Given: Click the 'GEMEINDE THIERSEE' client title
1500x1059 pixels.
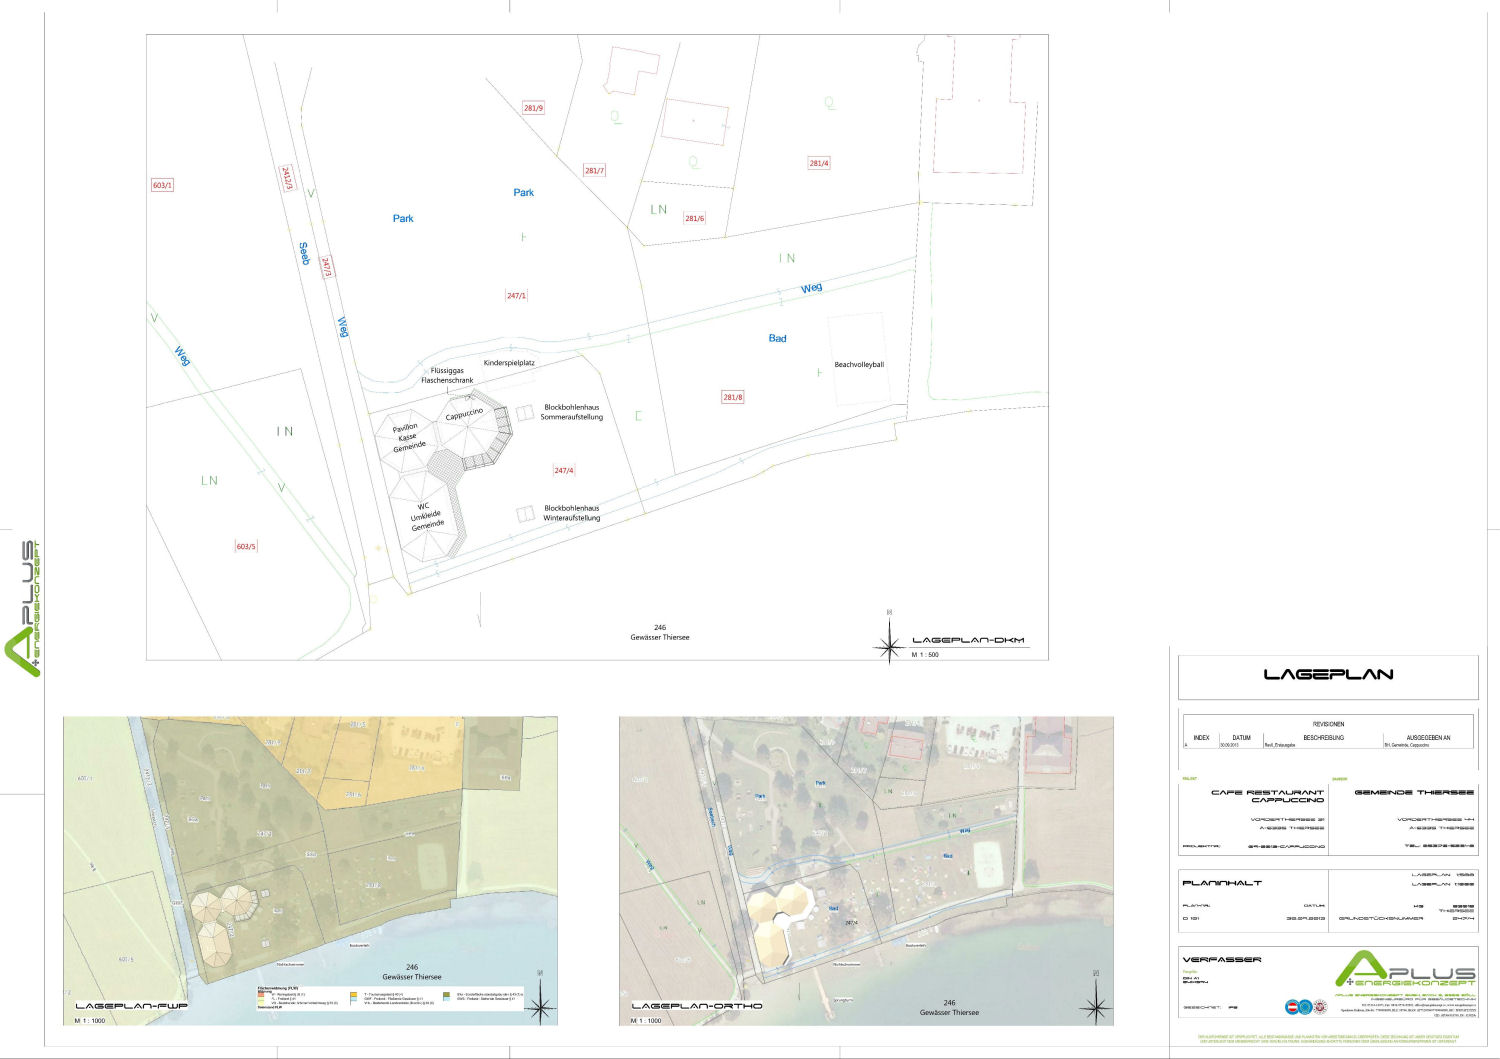Looking at the screenshot, I should coord(1414,792).
